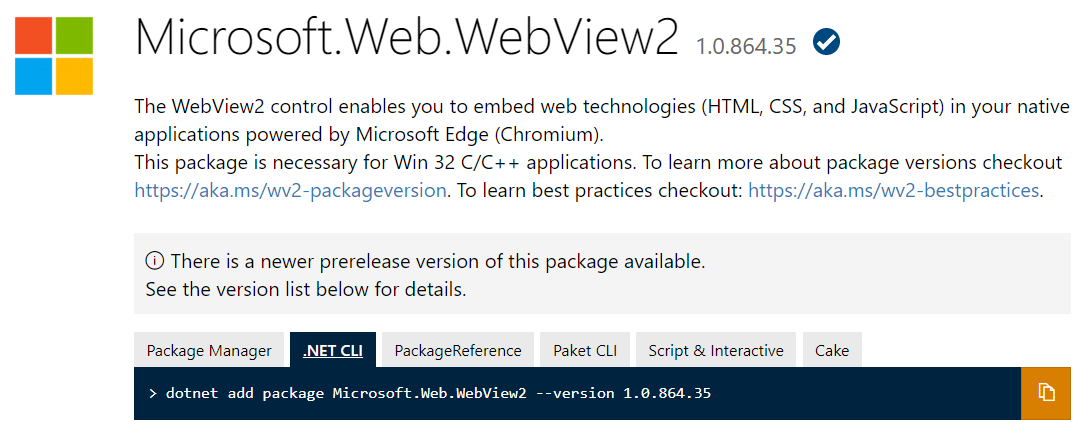1079x444 pixels.
Task: Click the "> " prompt symbol in command box
Action: click(x=152, y=393)
